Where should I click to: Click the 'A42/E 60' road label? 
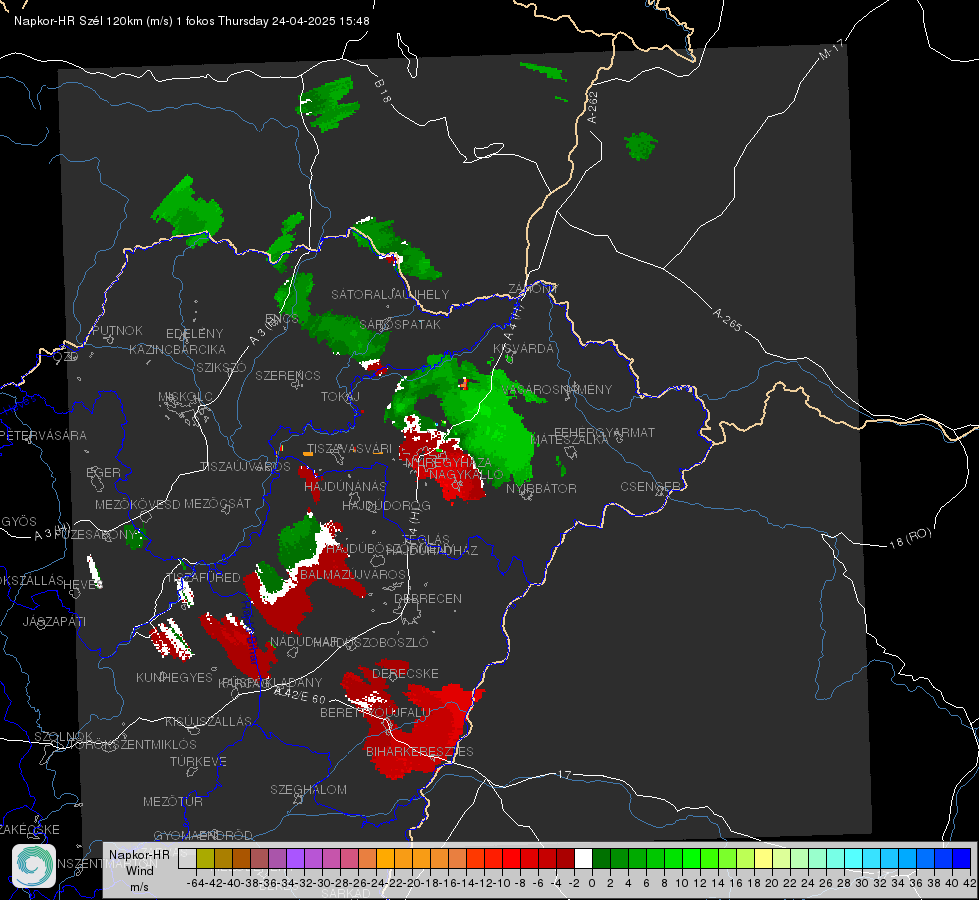tap(300, 695)
